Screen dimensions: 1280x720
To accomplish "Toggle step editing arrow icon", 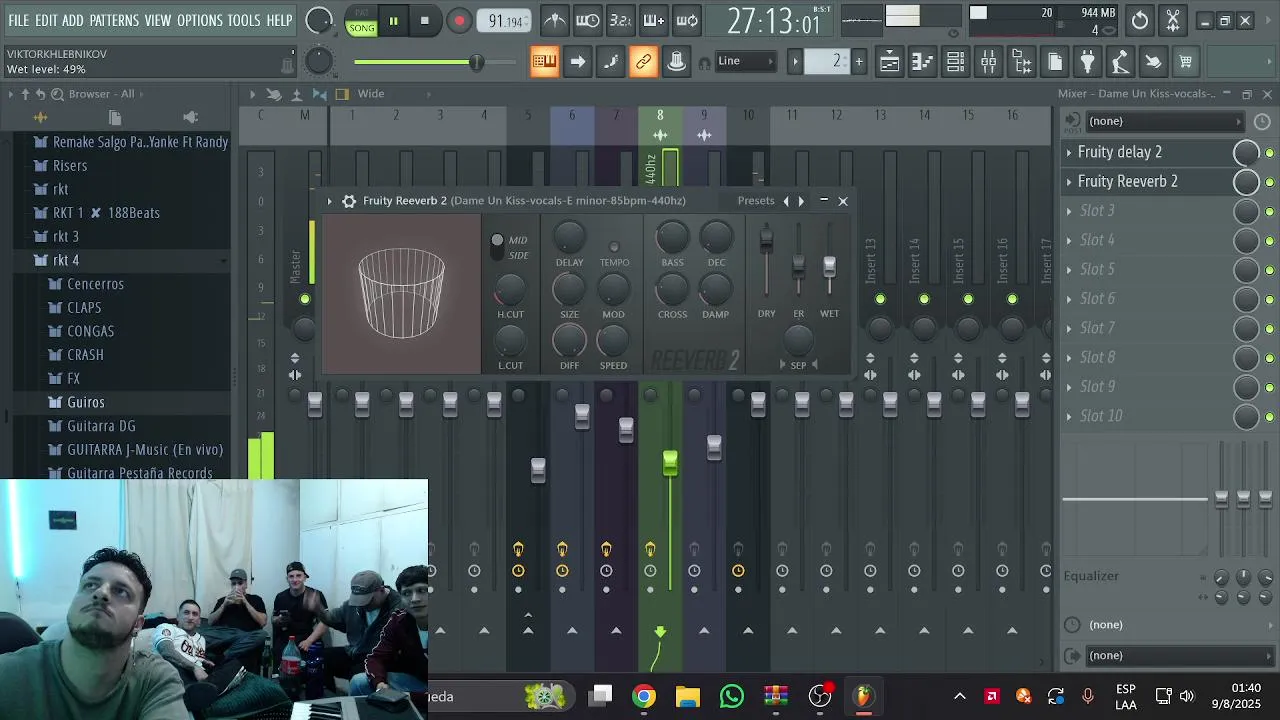I will click(578, 61).
